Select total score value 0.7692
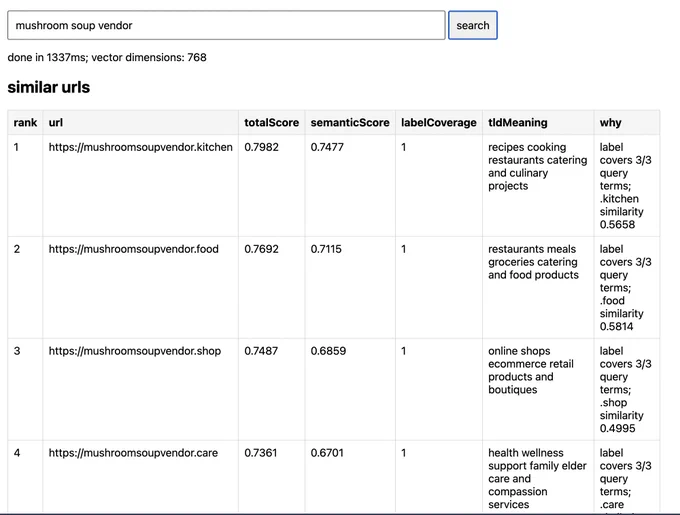The image size is (680, 515). (x=262, y=249)
